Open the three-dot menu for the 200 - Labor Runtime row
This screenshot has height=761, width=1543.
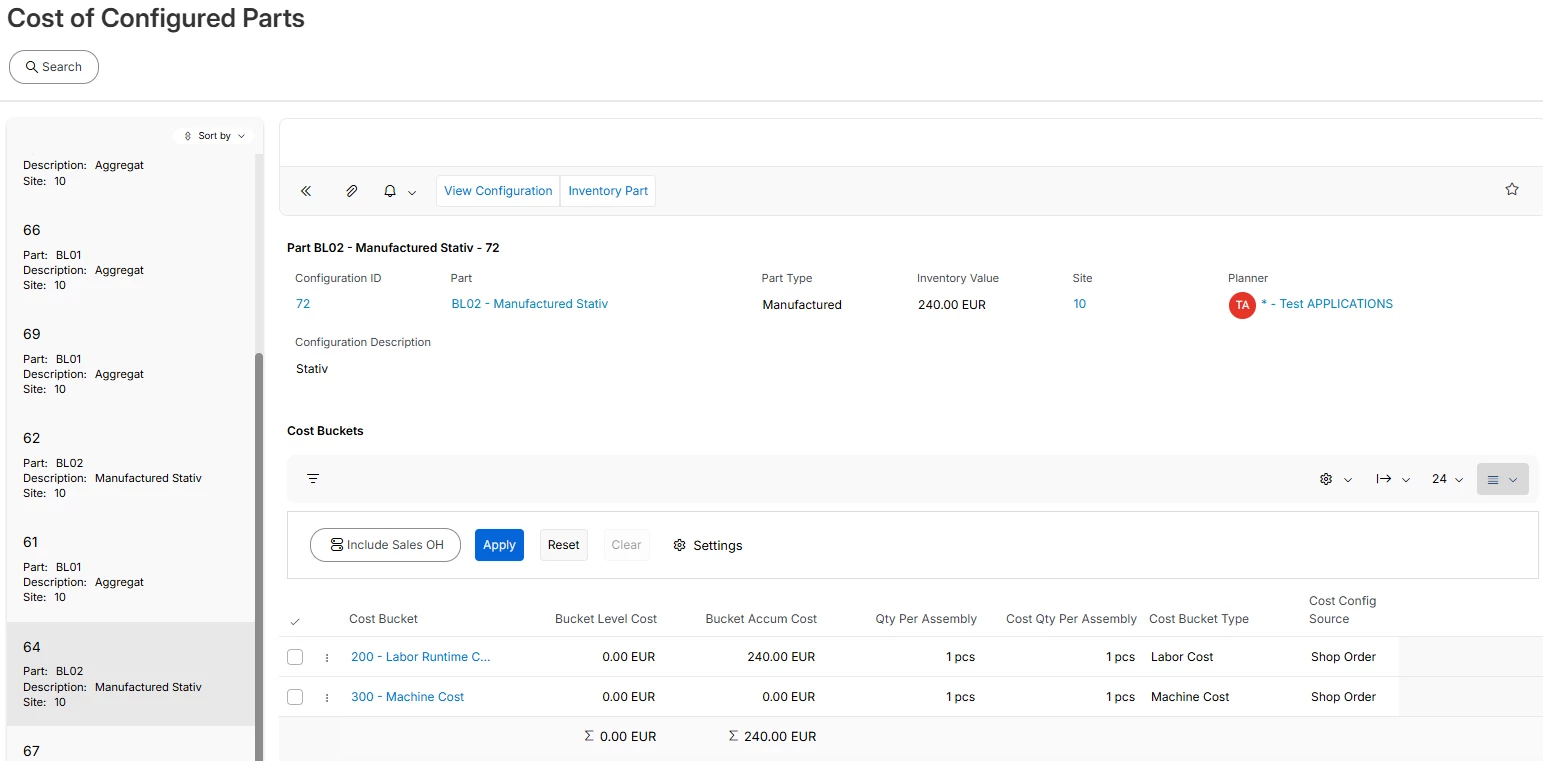pos(327,657)
